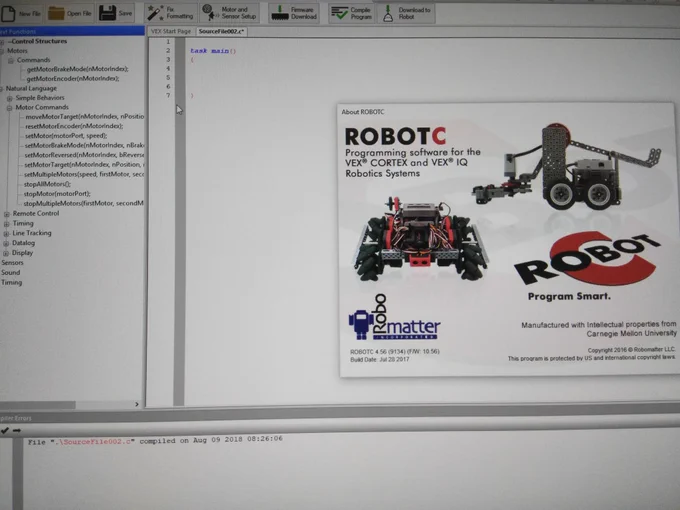The width and height of the screenshot is (680, 510).
Task: Click the Robomatter logo in About dialog
Action: tap(394, 318)
